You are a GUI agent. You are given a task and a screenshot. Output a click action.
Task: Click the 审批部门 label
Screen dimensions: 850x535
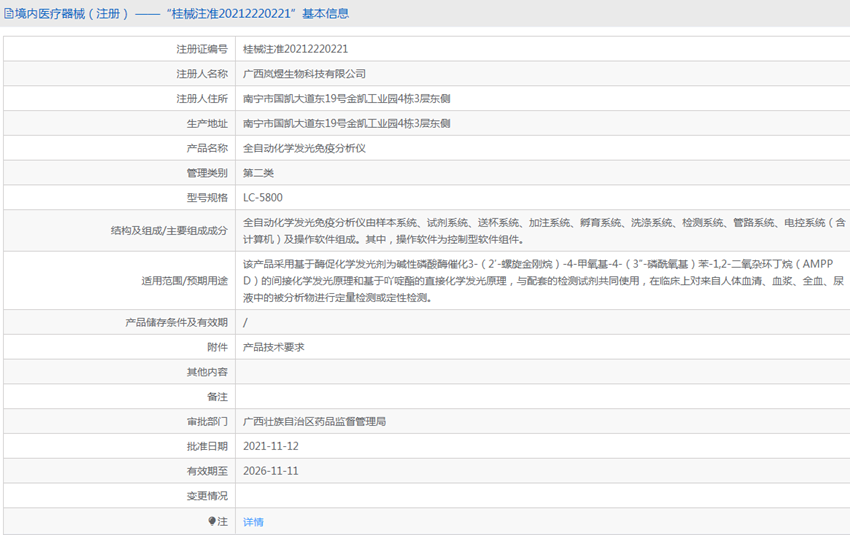click(x=207, y=421)
